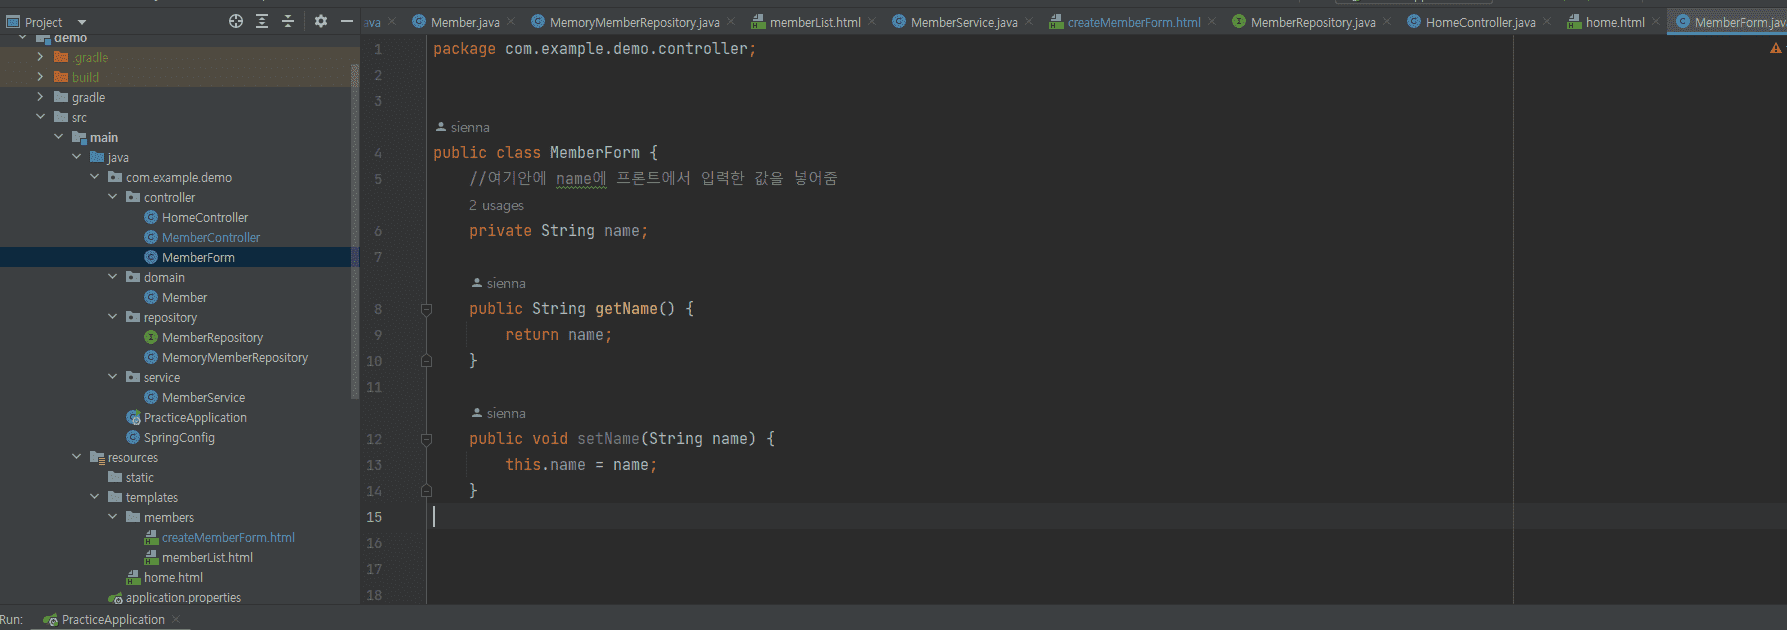The image size is (1787, 630).
Task: Click sienna author hint above MemberForm class
Action: point(463,127)
